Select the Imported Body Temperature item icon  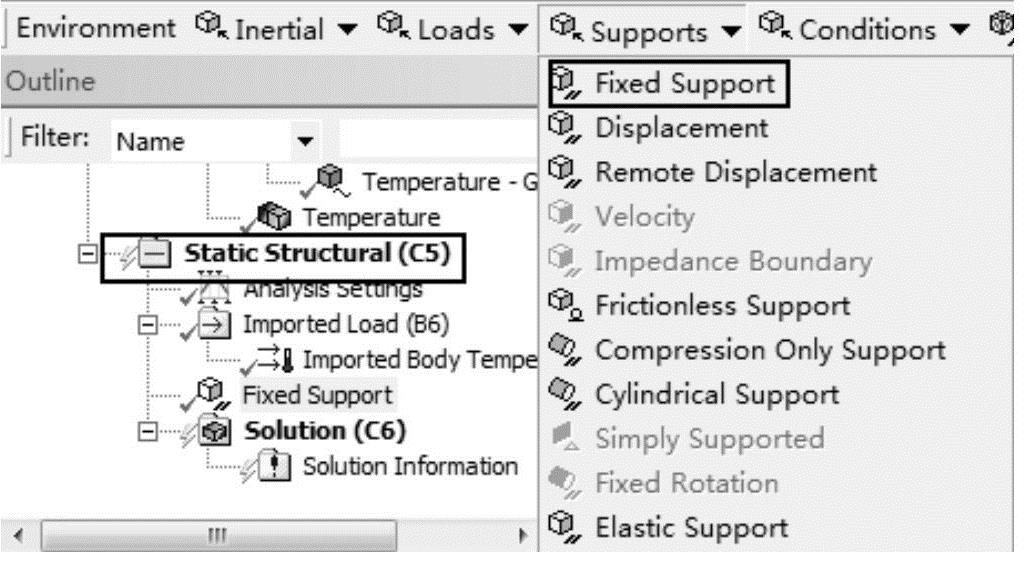pos(274,360)
